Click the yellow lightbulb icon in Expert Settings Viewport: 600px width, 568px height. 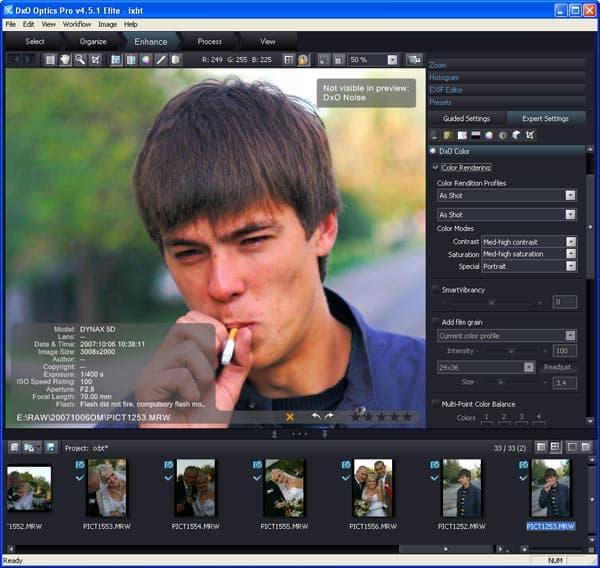point(448,135)
